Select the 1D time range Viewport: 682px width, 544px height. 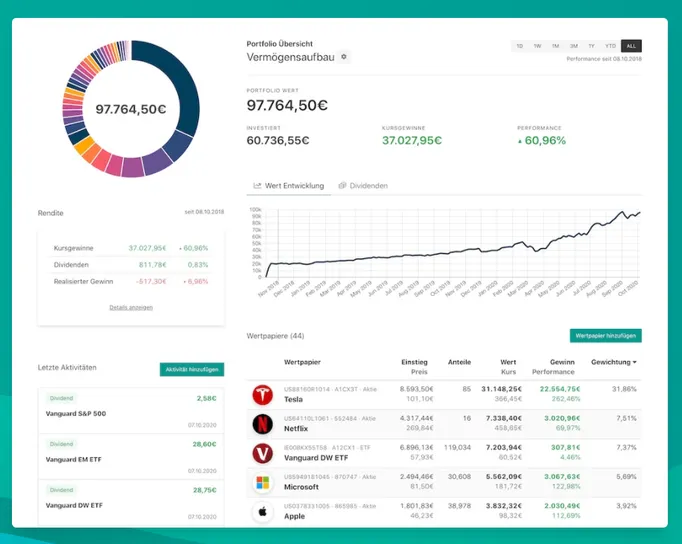point(520,46)
